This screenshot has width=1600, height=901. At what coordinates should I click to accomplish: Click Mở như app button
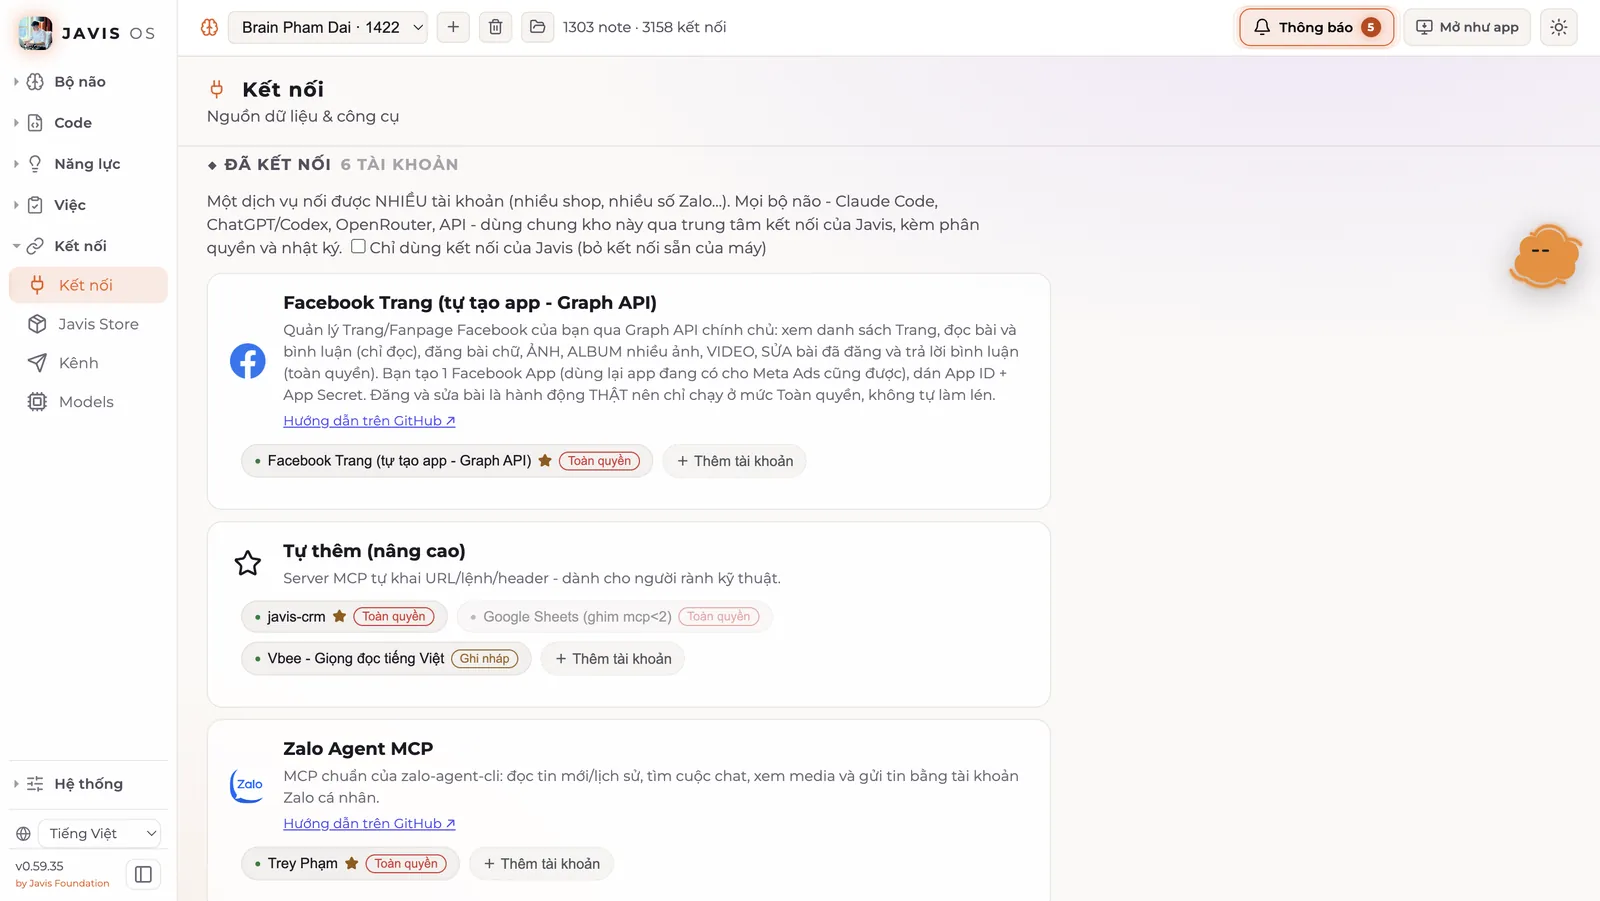[x=1467, y=27]
